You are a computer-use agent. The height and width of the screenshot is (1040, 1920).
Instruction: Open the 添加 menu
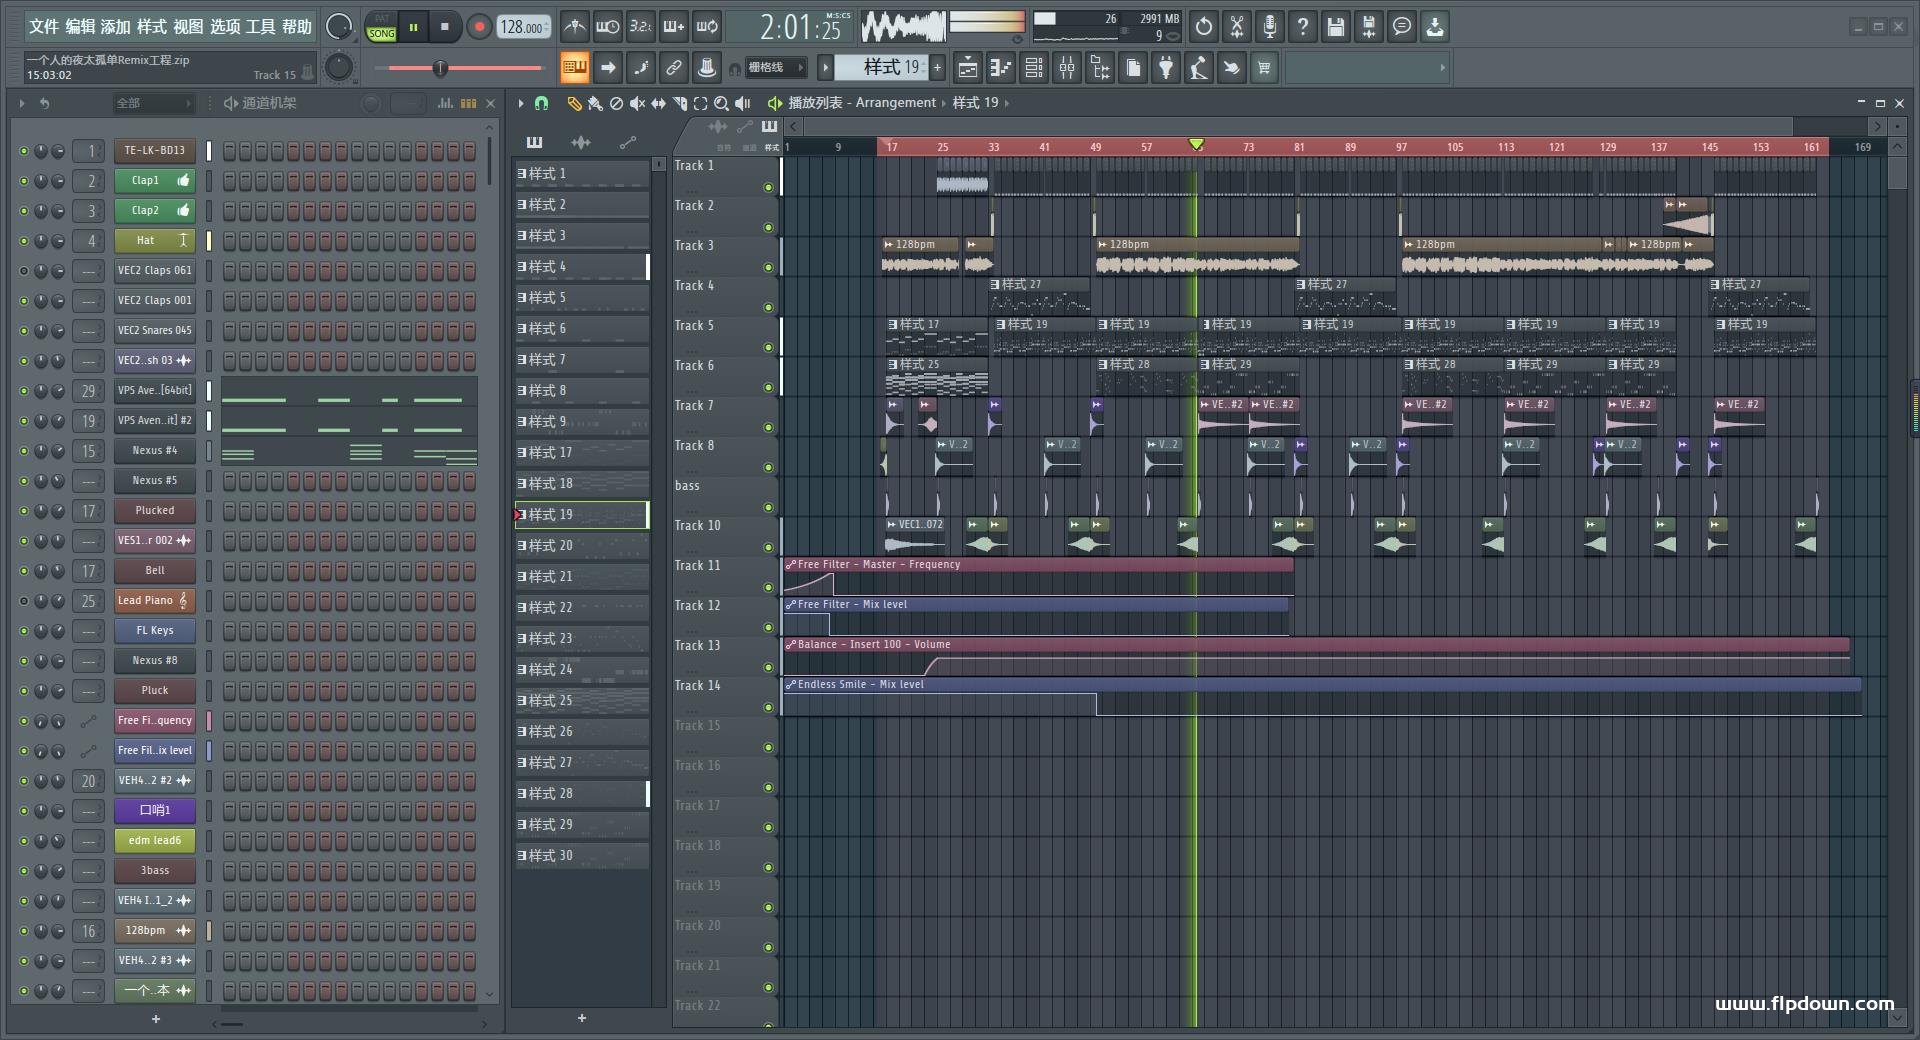116,27
